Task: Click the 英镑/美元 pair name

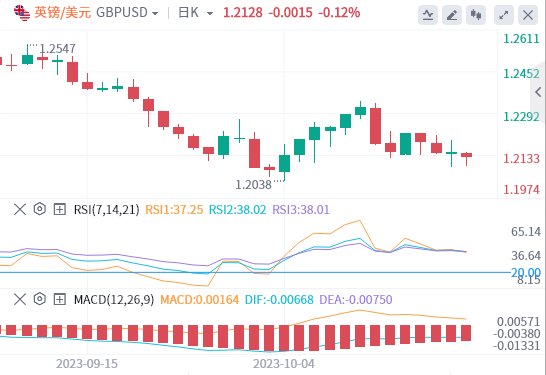Action: coord(63,13)
